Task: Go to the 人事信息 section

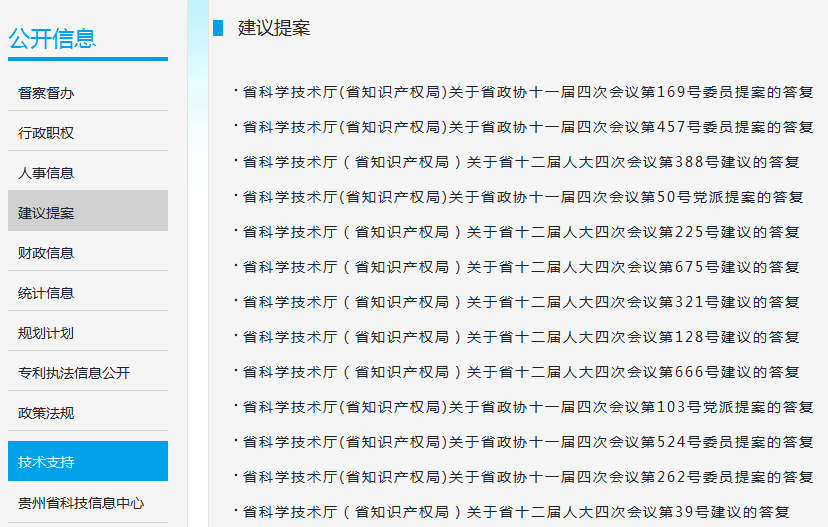Action: pyautogui.click(x=47, y=173)
